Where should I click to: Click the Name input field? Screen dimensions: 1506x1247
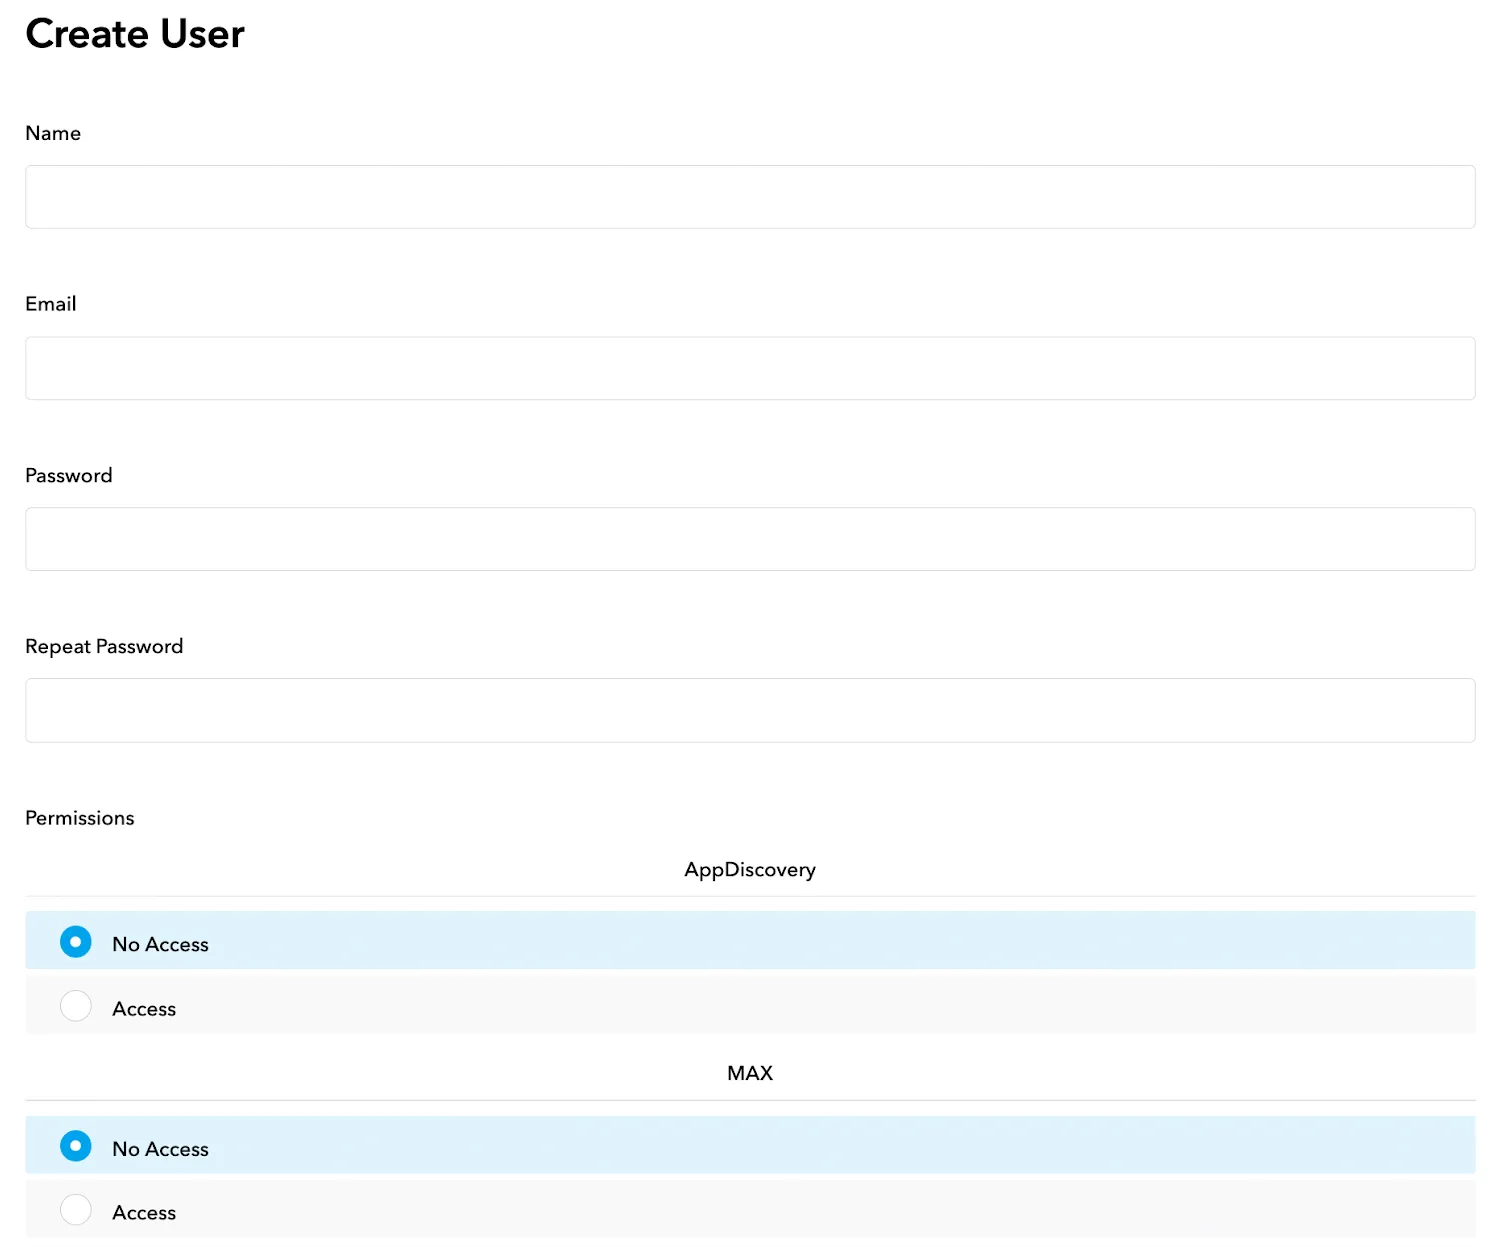750,197
